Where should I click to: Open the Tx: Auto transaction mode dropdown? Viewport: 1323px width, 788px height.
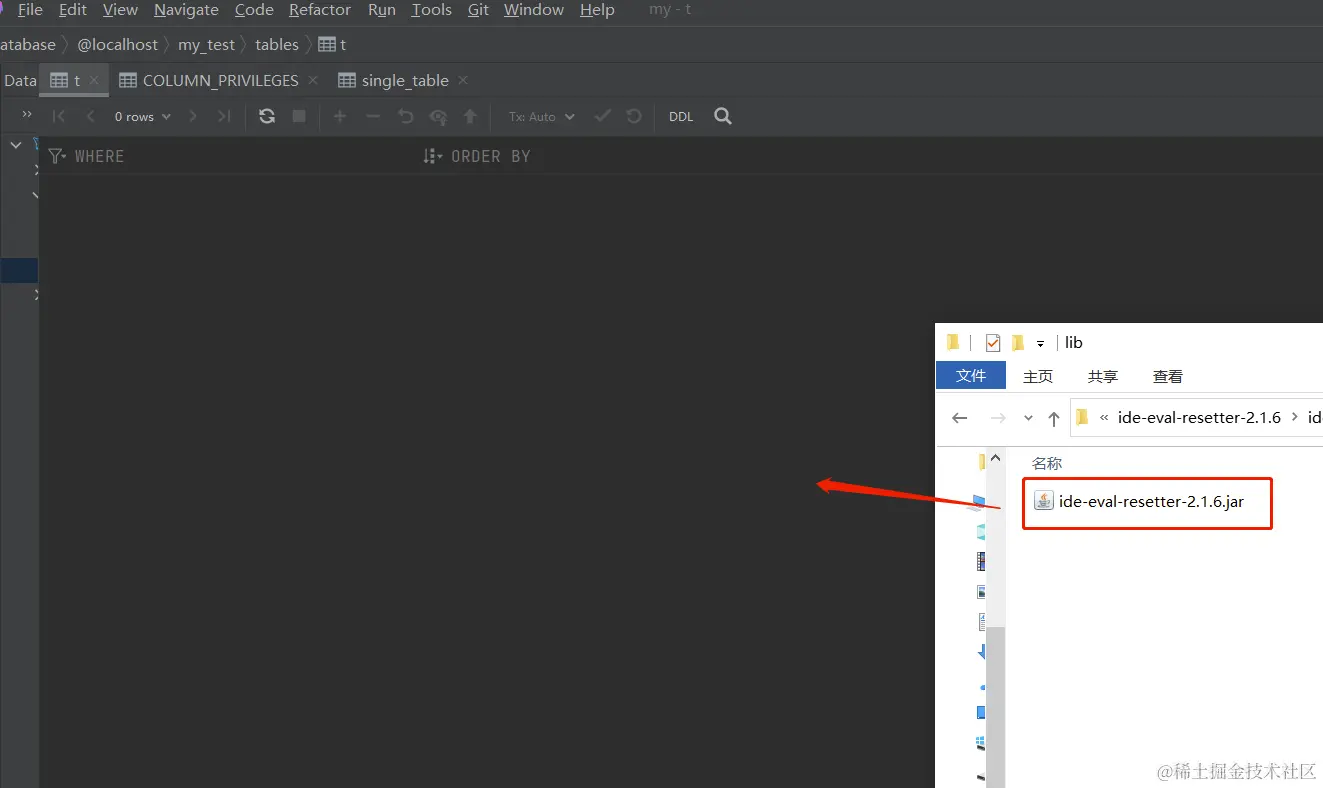(x=542, y=117)
